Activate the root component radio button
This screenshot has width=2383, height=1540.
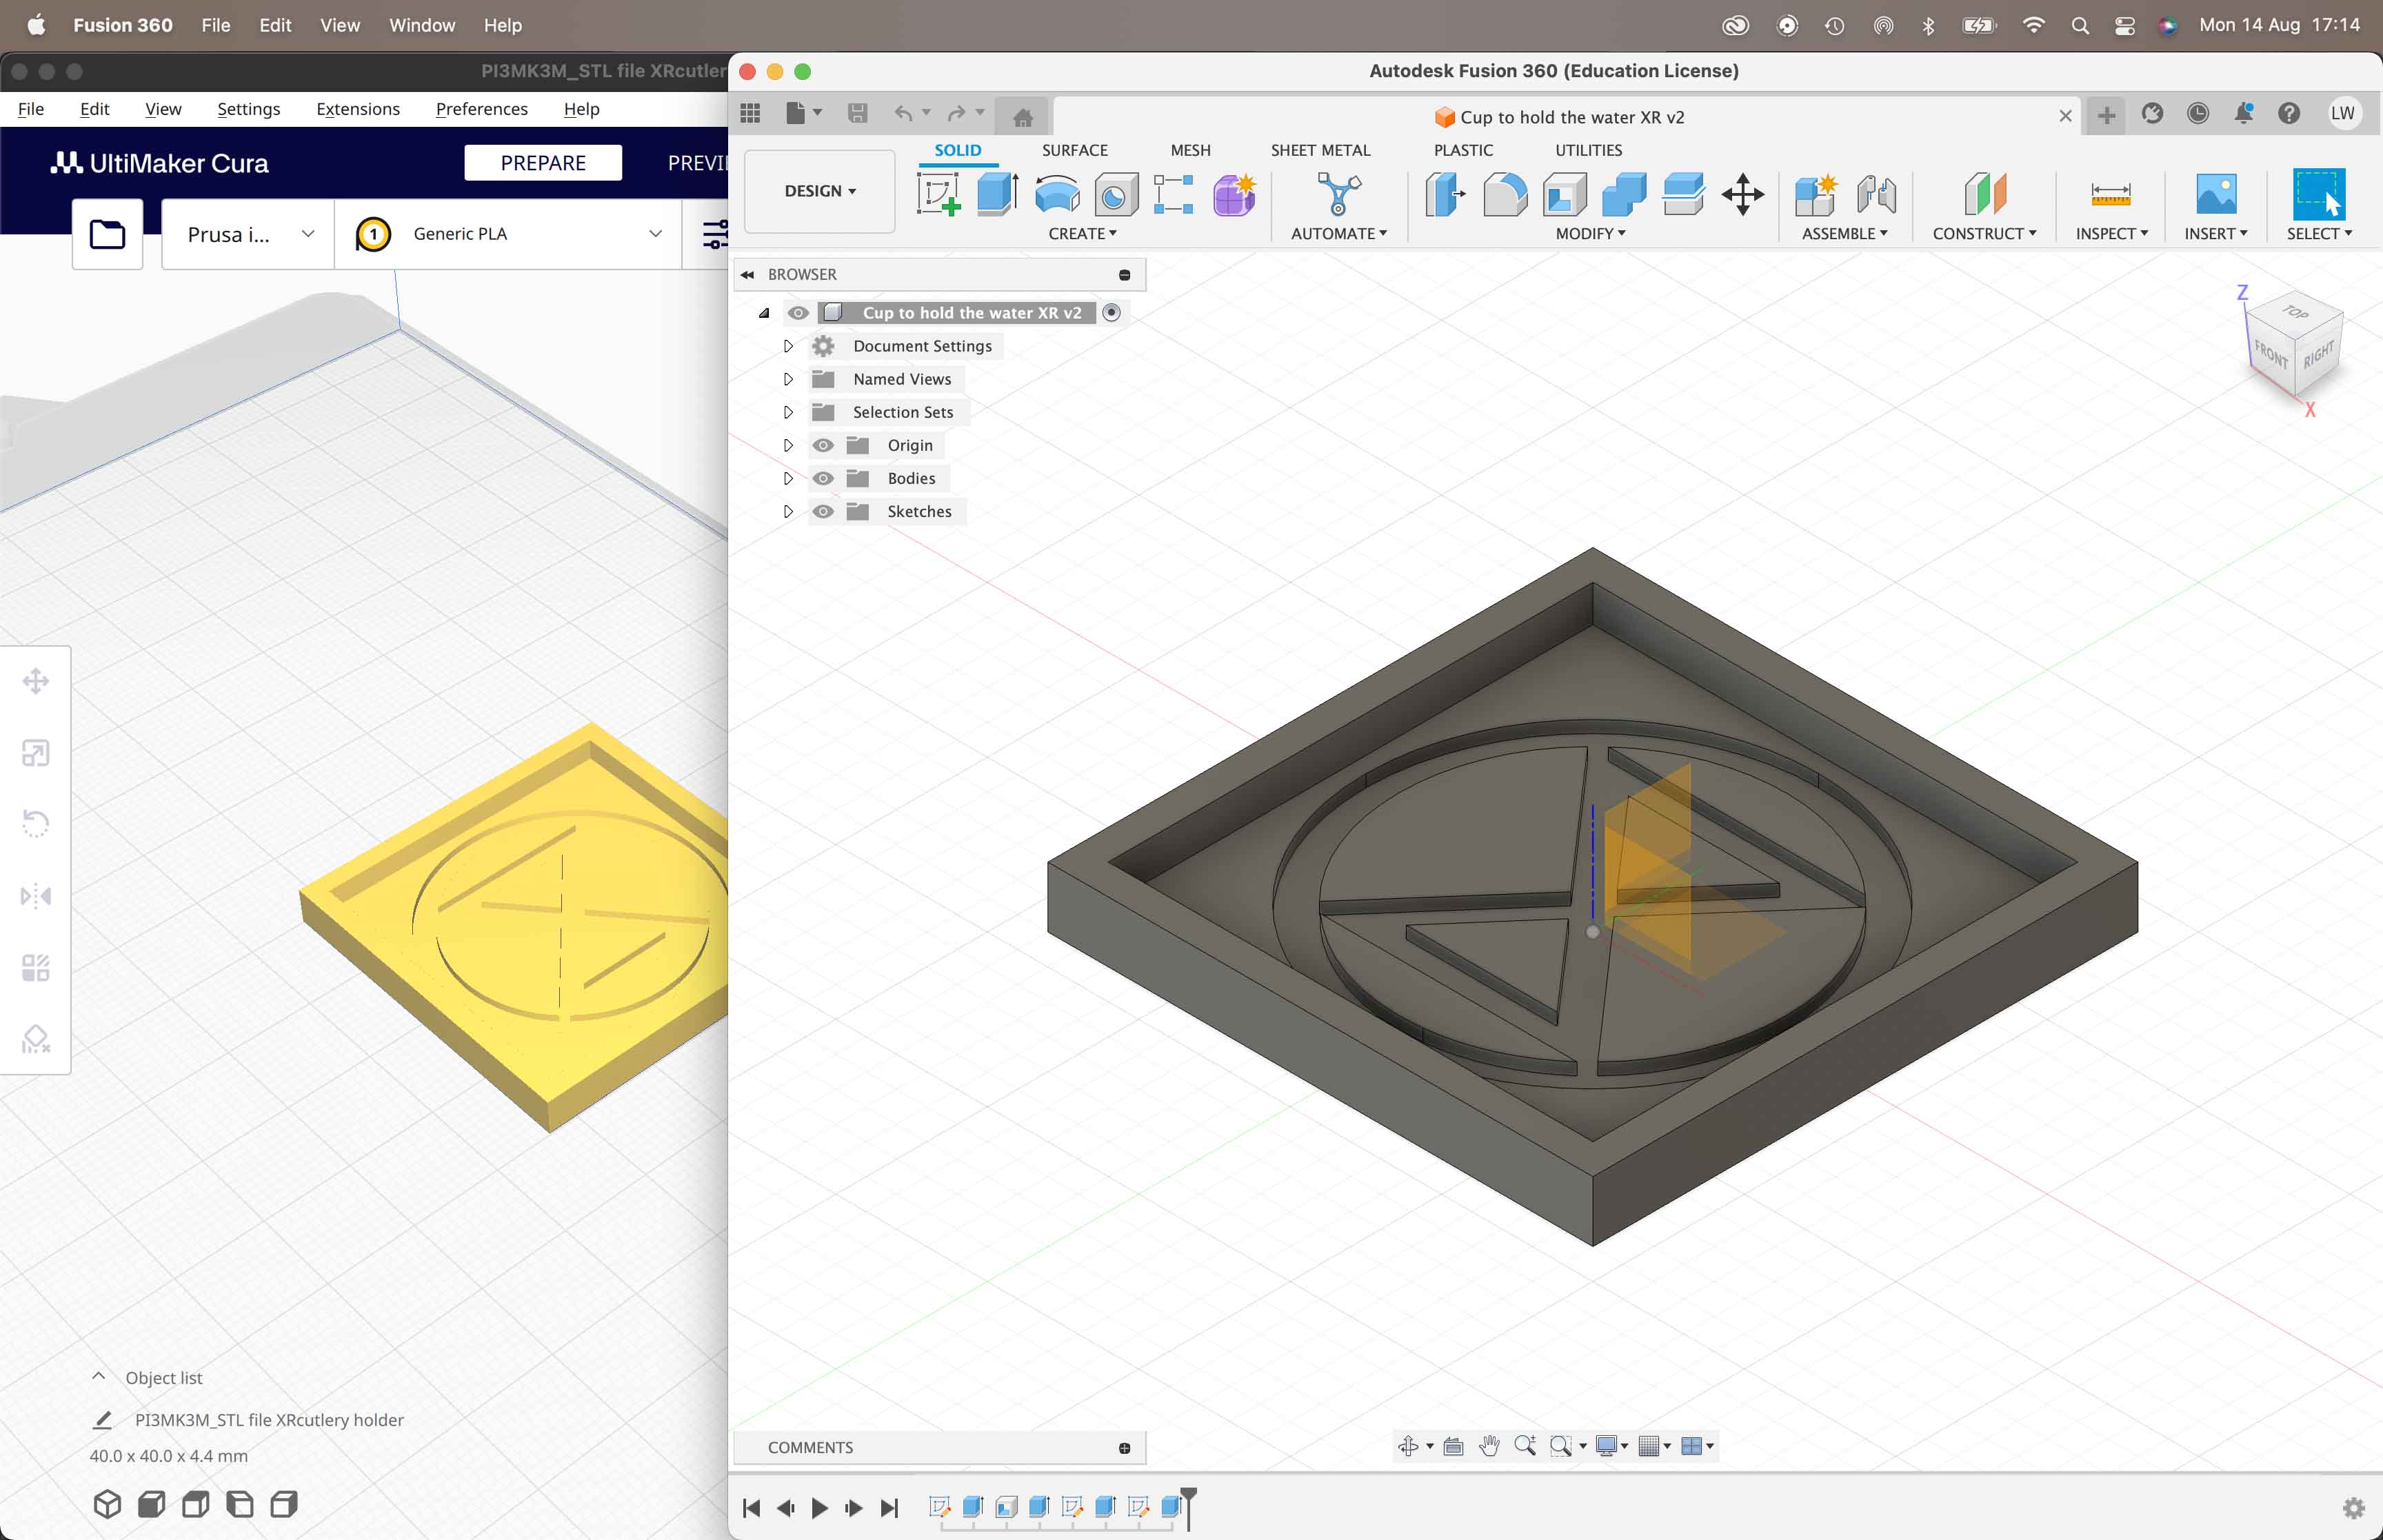pyautogui.click(x=1111, y=313)
